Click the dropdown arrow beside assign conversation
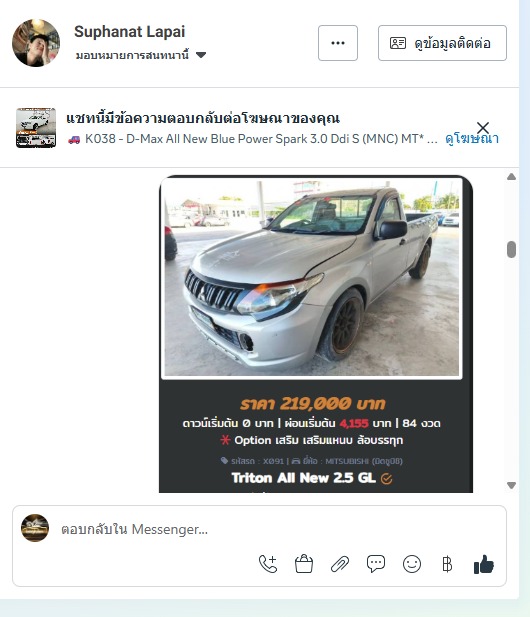This screenshot has width=530, height=617. [x=201, y=55]
